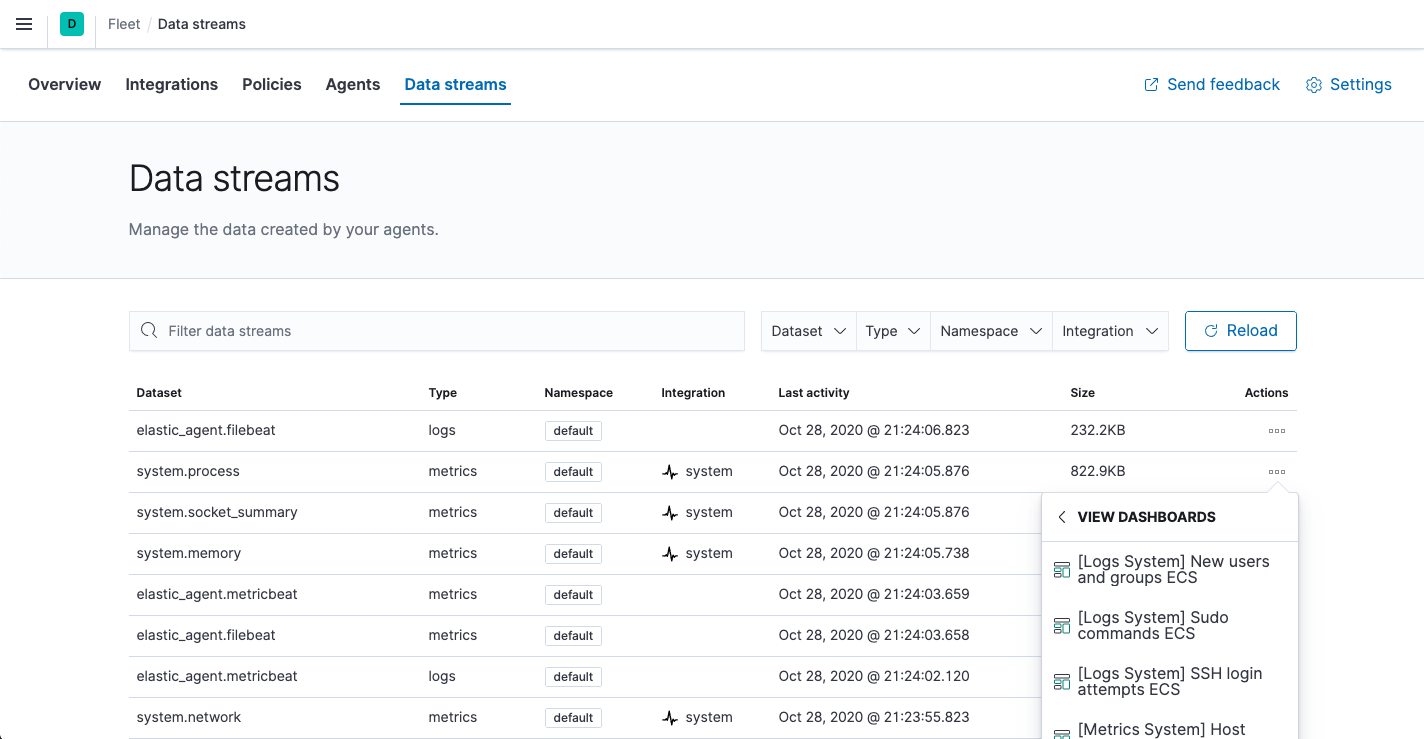1424x739 pixels.
Task: Click the system icon next to system.network
Action: (670, 717)
